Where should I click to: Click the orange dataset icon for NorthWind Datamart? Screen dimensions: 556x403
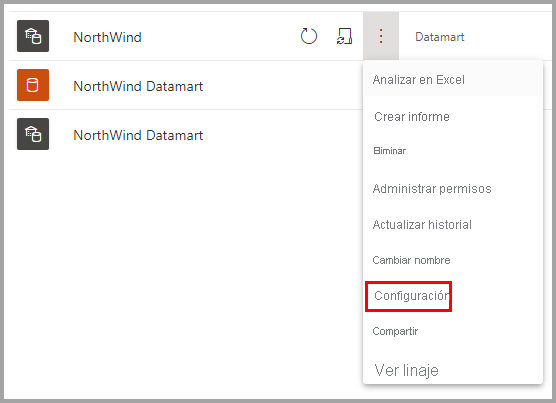click(33, 85)
